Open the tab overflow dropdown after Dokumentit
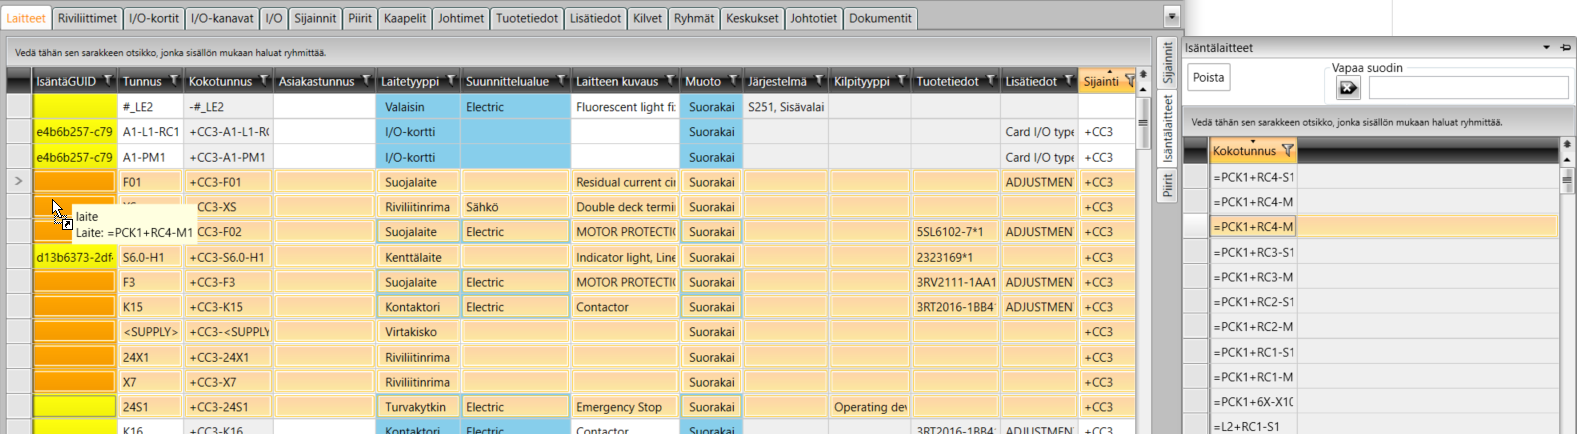 tap(1171, 18)
